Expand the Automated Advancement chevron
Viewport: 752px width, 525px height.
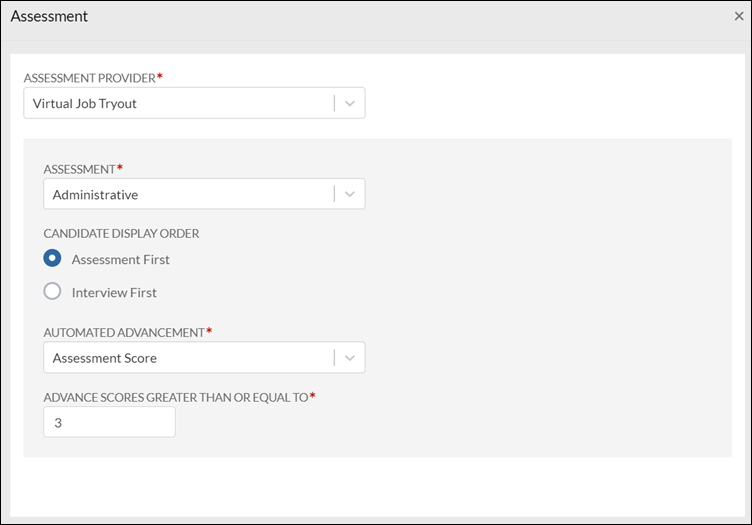pos(350,358)
